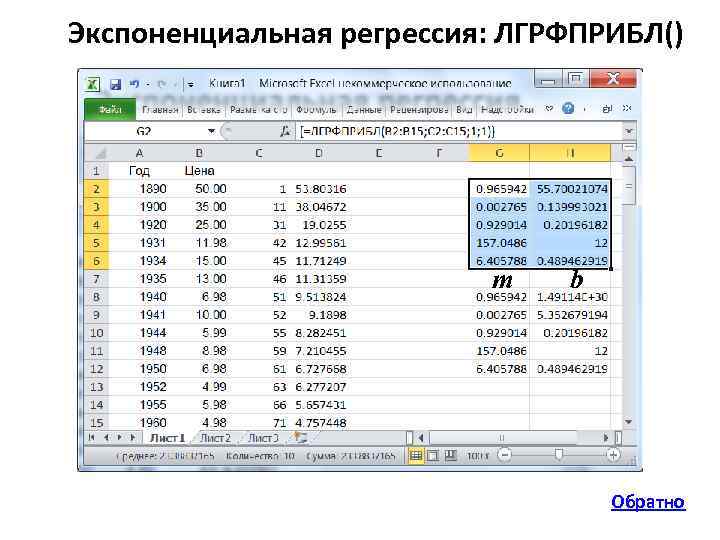Viewport: 720px width, 540px height.
Task: Click the workbook restore window icon
Action: click(x=607, y=109)
